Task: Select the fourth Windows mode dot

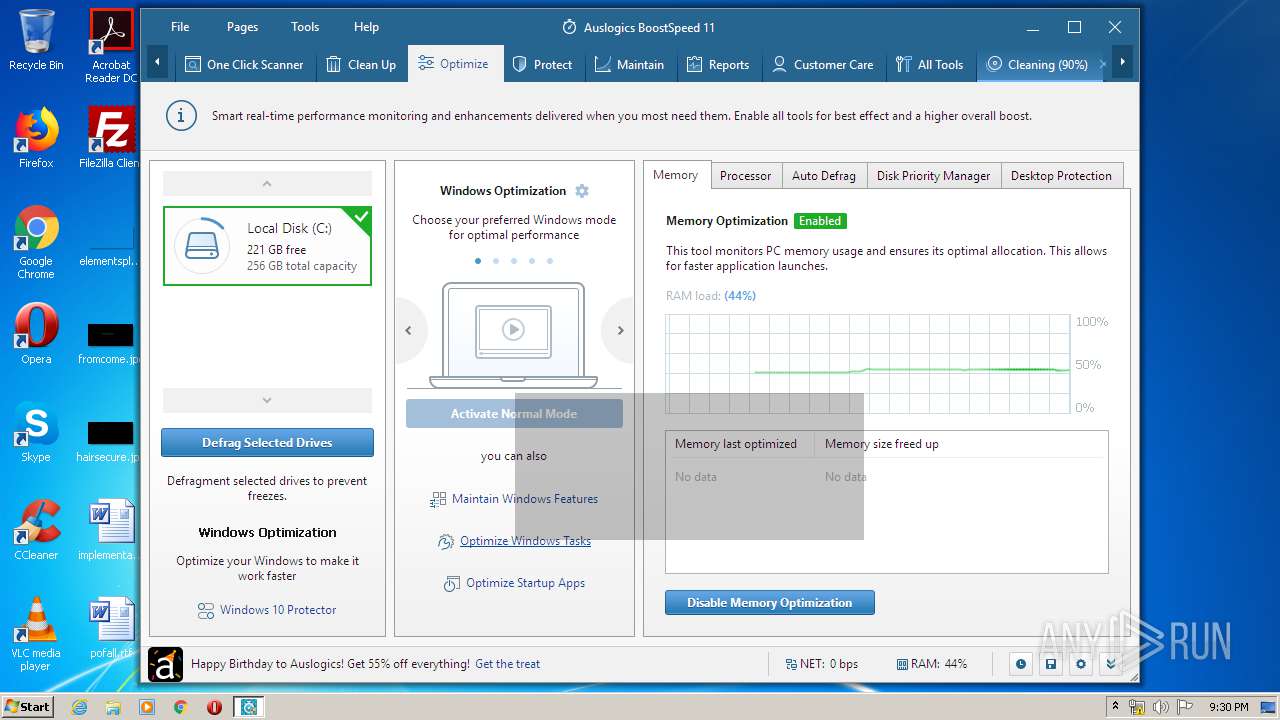Action: (x=532, y=261)
